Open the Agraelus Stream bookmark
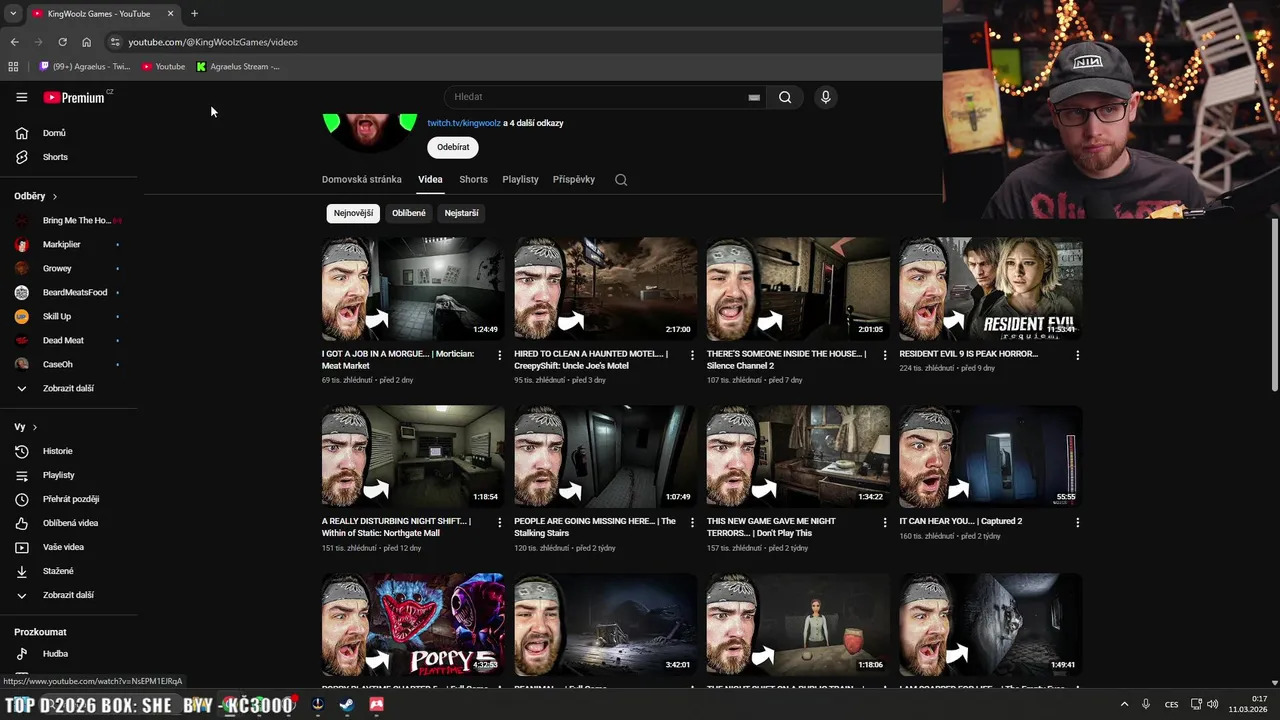The height and width of the screenshot is (720, 1280). click(238, 67)
